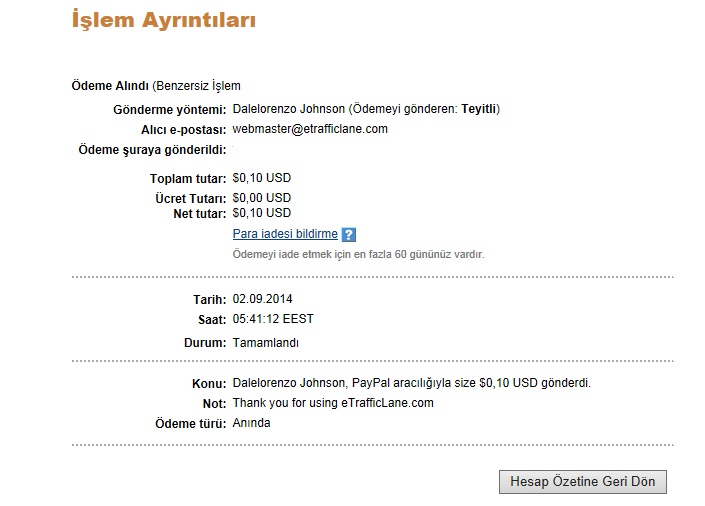
Task: Open the Para iadesi bildirme link
Action: (x=285, y=234)
